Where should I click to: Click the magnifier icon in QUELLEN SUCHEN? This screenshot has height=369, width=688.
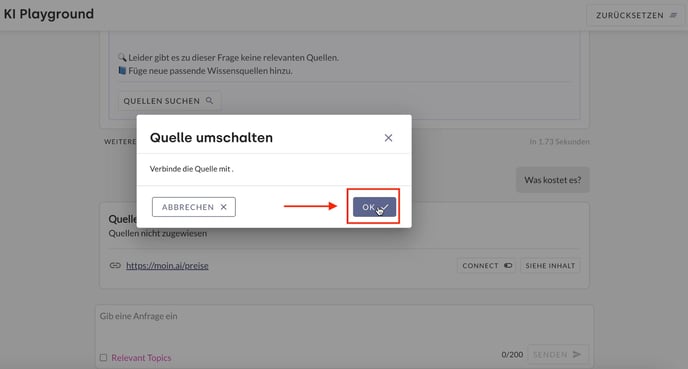[x=210, y=100]
